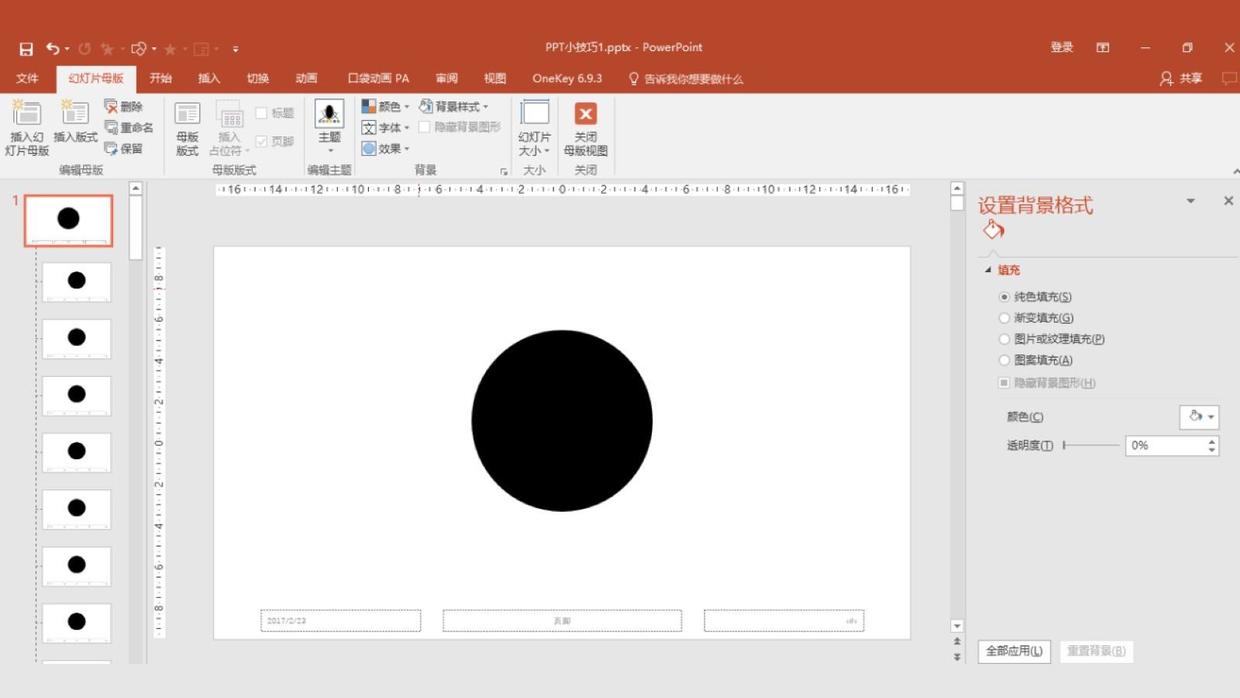Click the Master Layout icon

tap(187, 115)
